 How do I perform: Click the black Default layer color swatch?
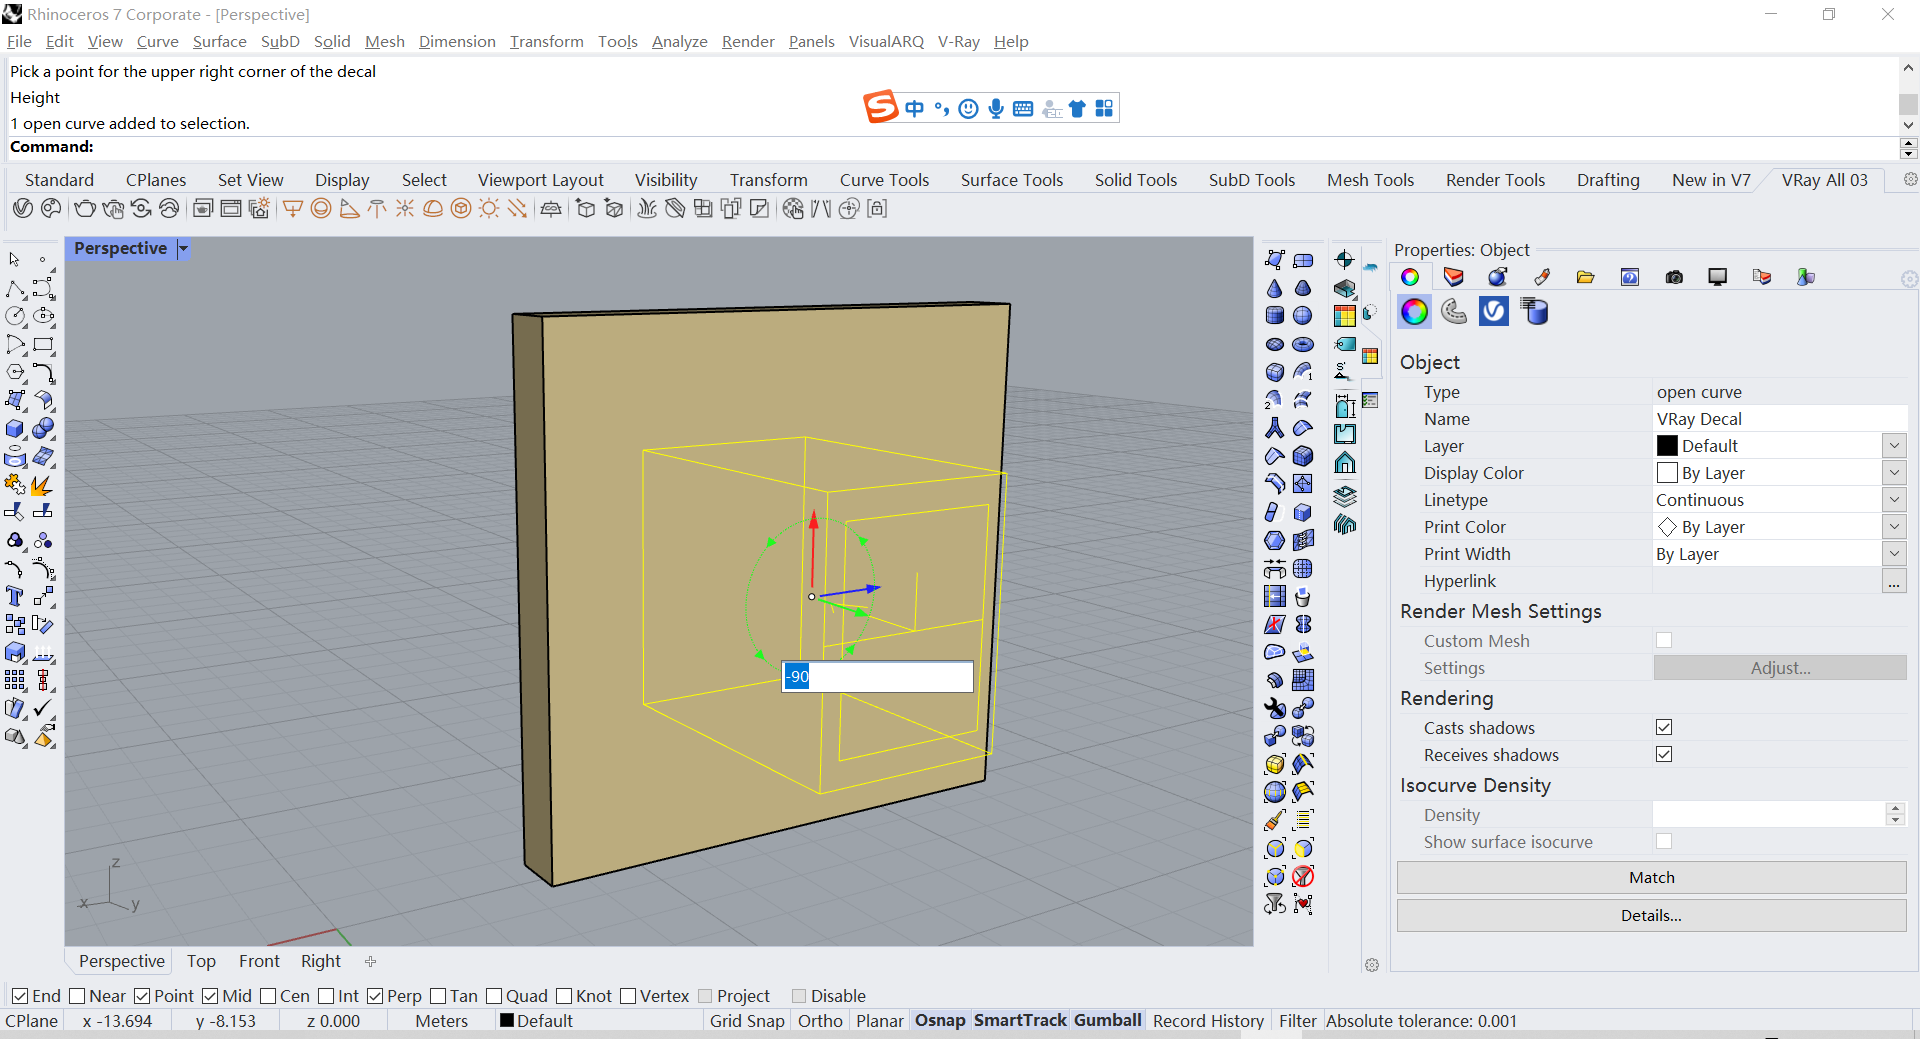pos(1667,446)
